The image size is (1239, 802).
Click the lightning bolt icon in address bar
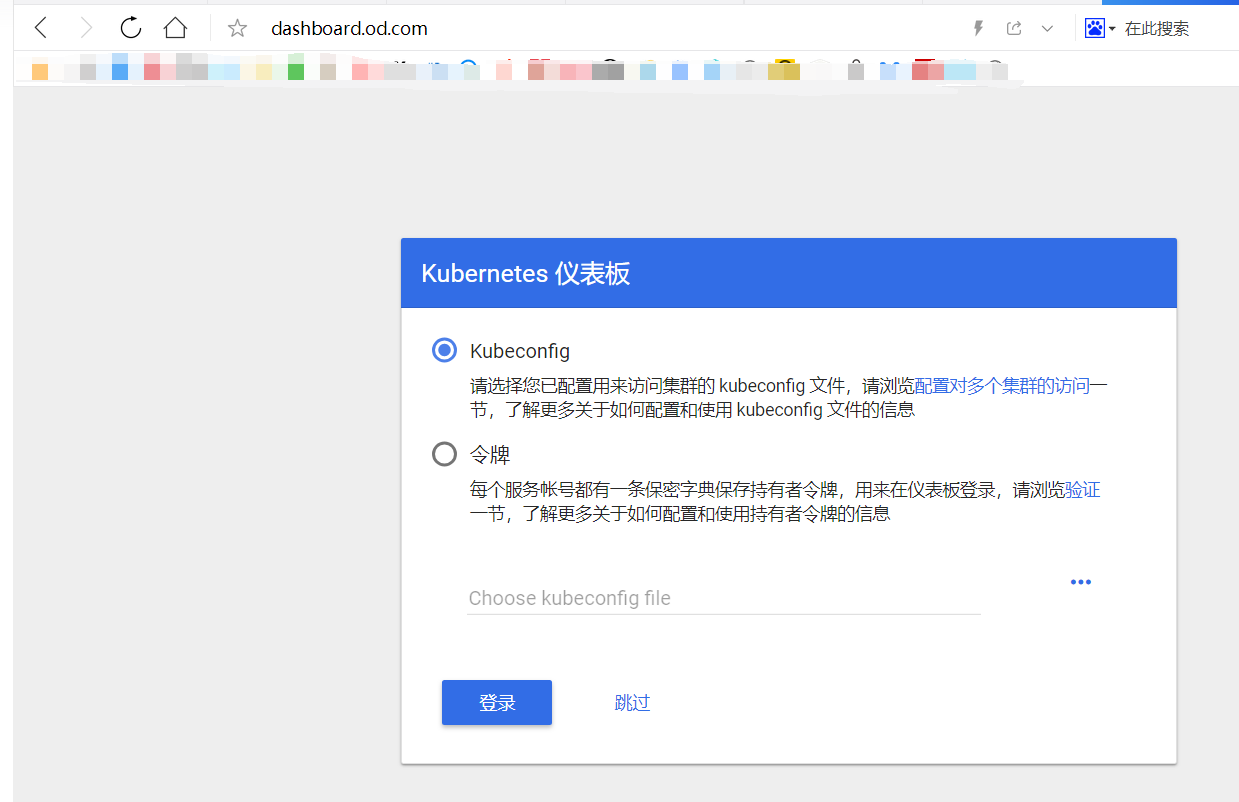pyautogui.click(x=979, y=28)
